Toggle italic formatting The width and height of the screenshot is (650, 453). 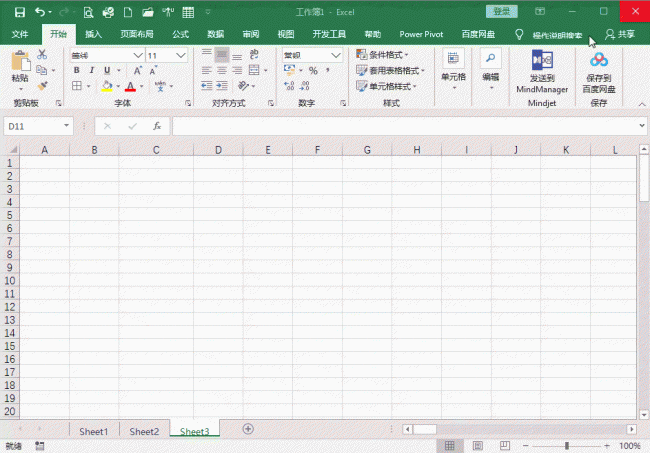click(x=92, y=70)
